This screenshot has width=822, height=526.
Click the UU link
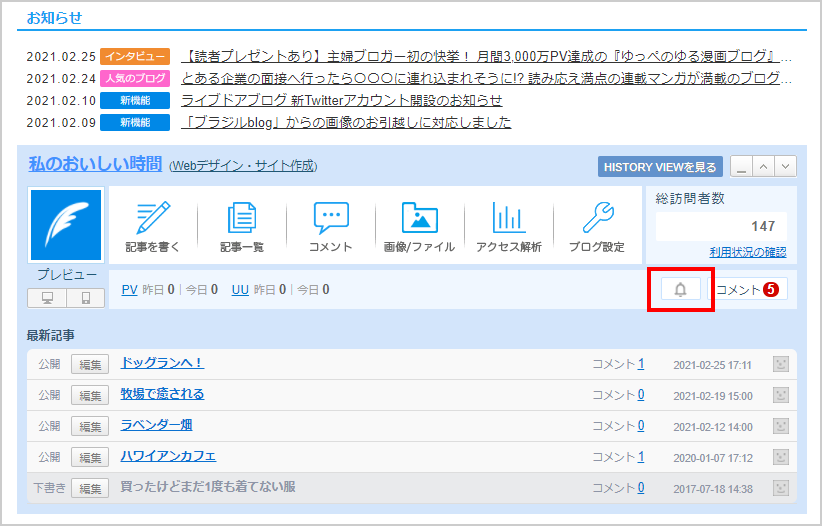[240, 289]
